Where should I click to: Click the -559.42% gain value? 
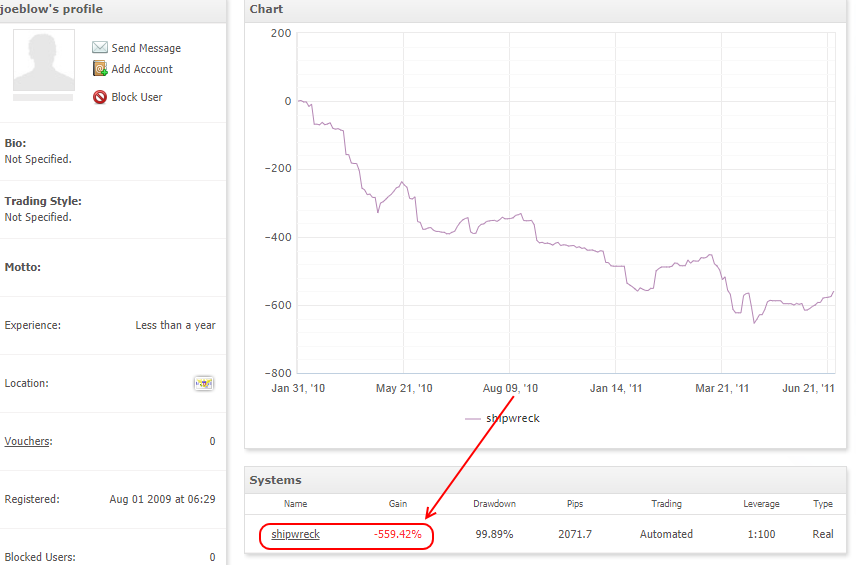tap(397, 534)
